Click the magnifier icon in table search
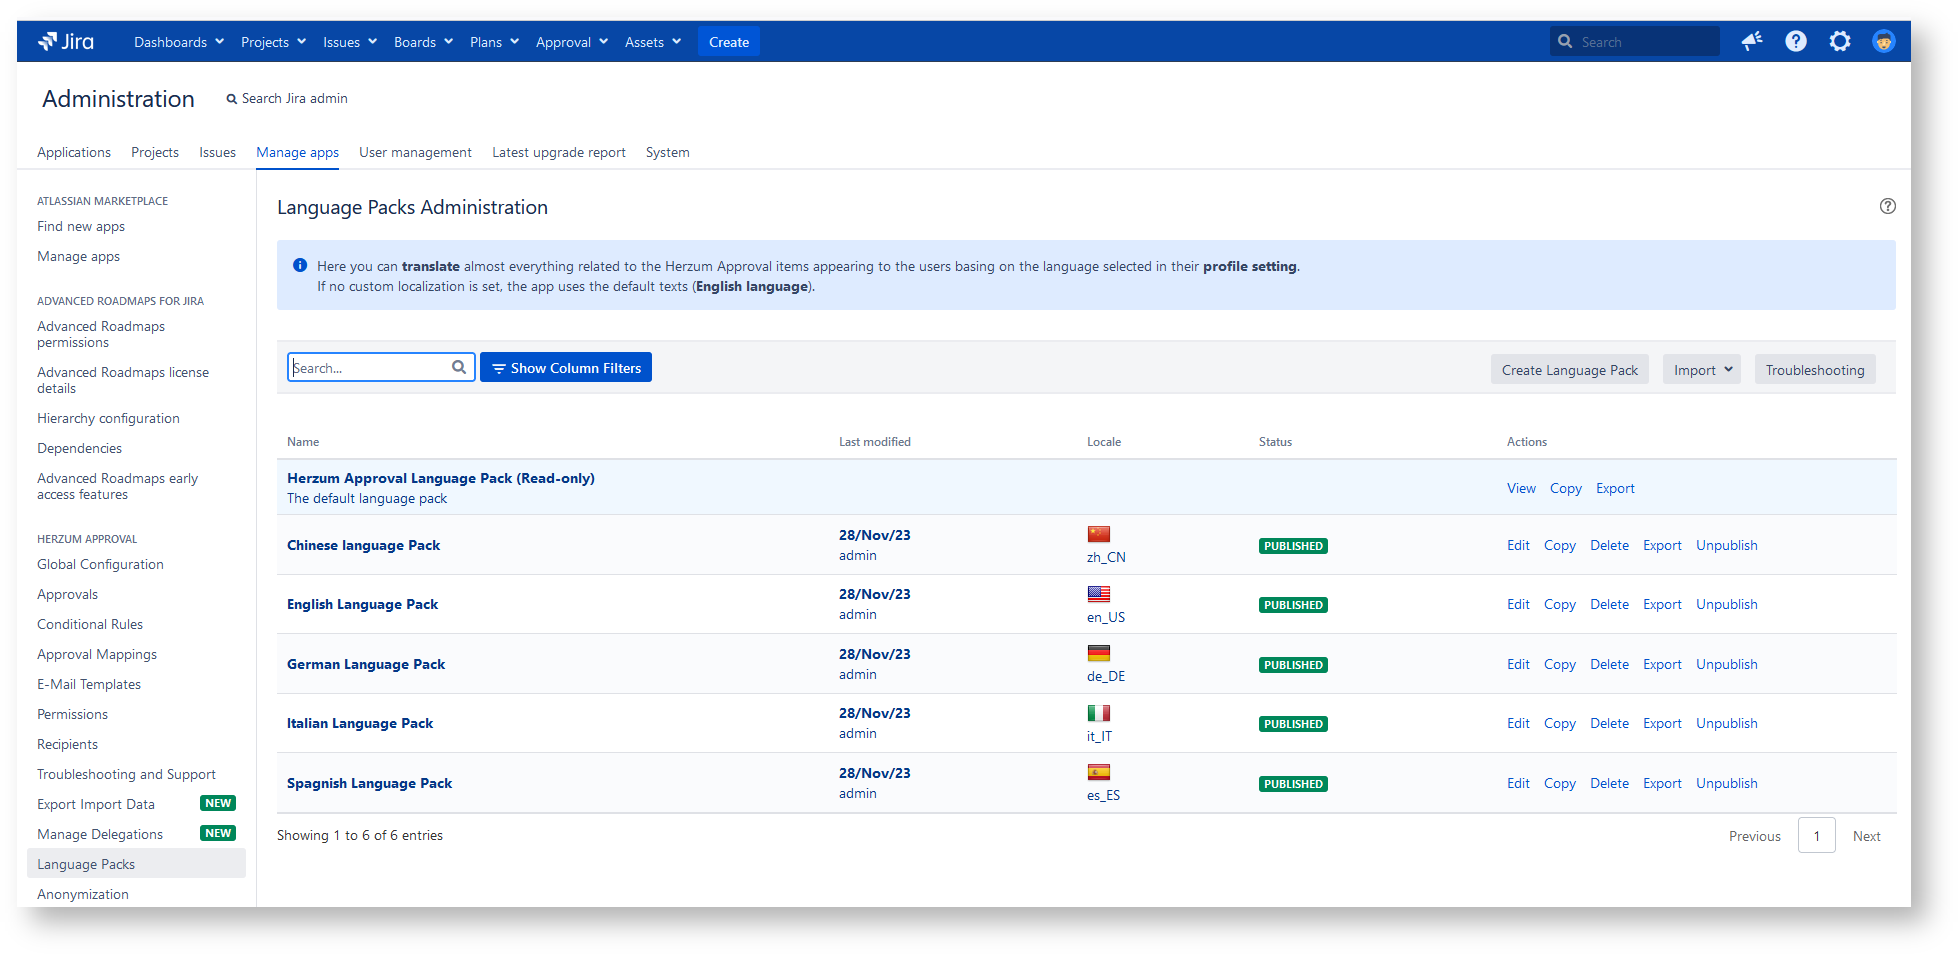 pyautogui.click(x=459, y=368)
